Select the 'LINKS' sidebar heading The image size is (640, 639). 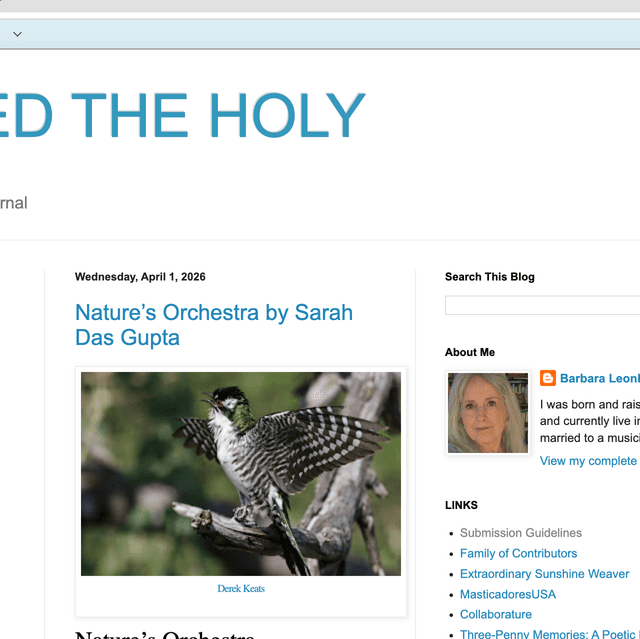coord(461,505)
